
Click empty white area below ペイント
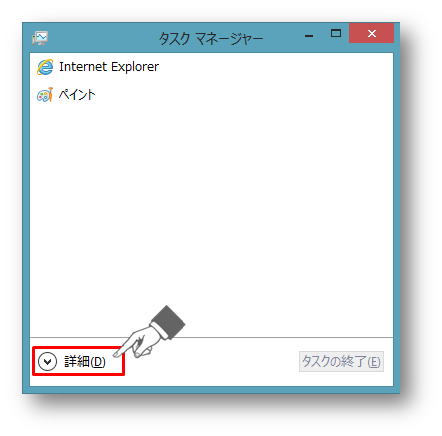pos(211,217)
